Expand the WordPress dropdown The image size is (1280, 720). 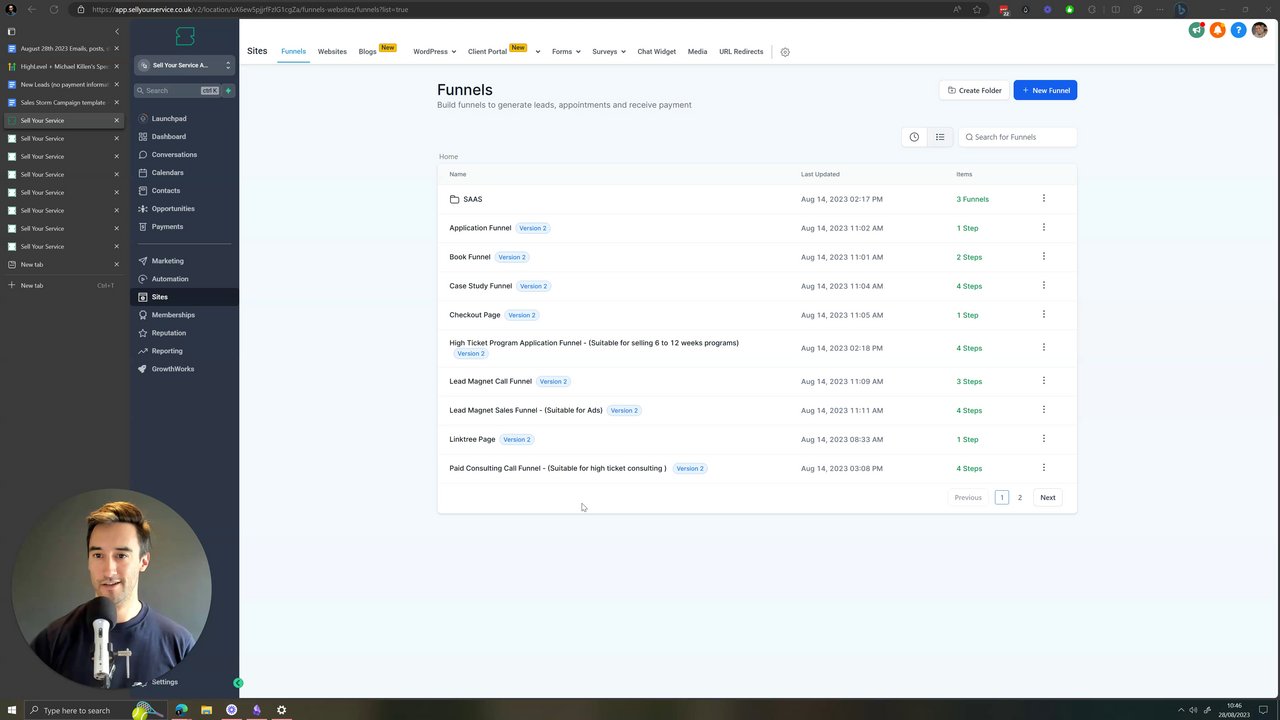point(435,51)
